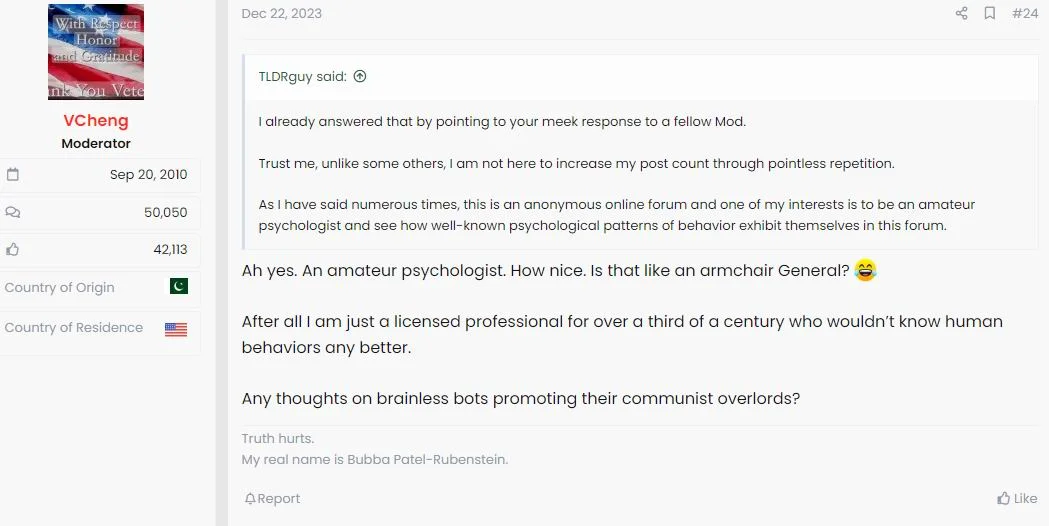
Task: Click the messages count icon
Action: point(13,212)
